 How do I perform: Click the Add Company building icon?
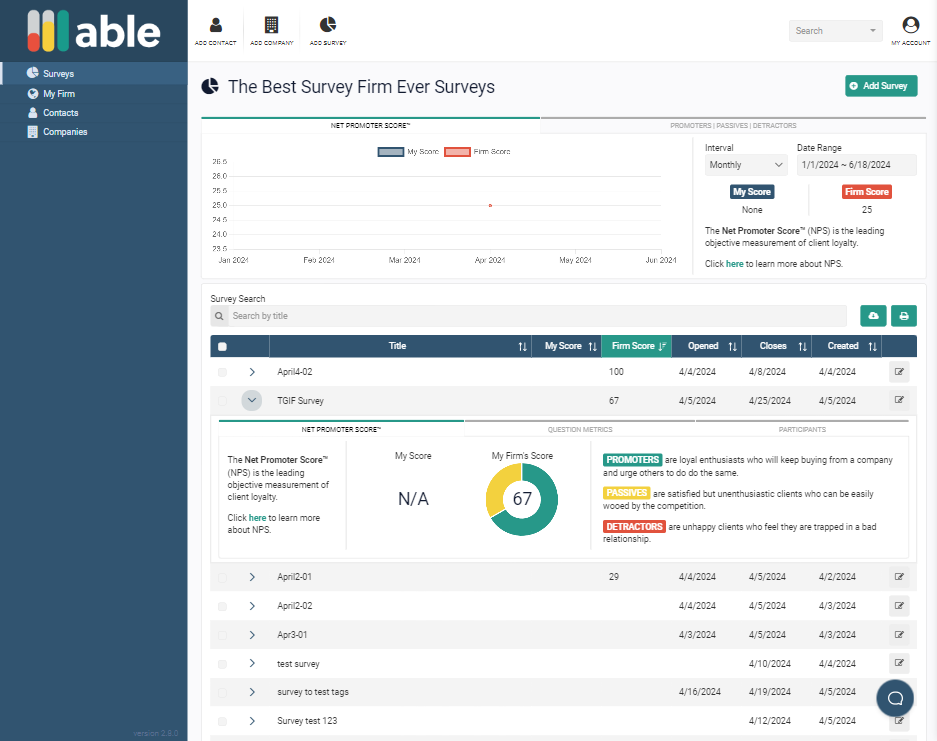pyautogui.click(x=271, y=26)
